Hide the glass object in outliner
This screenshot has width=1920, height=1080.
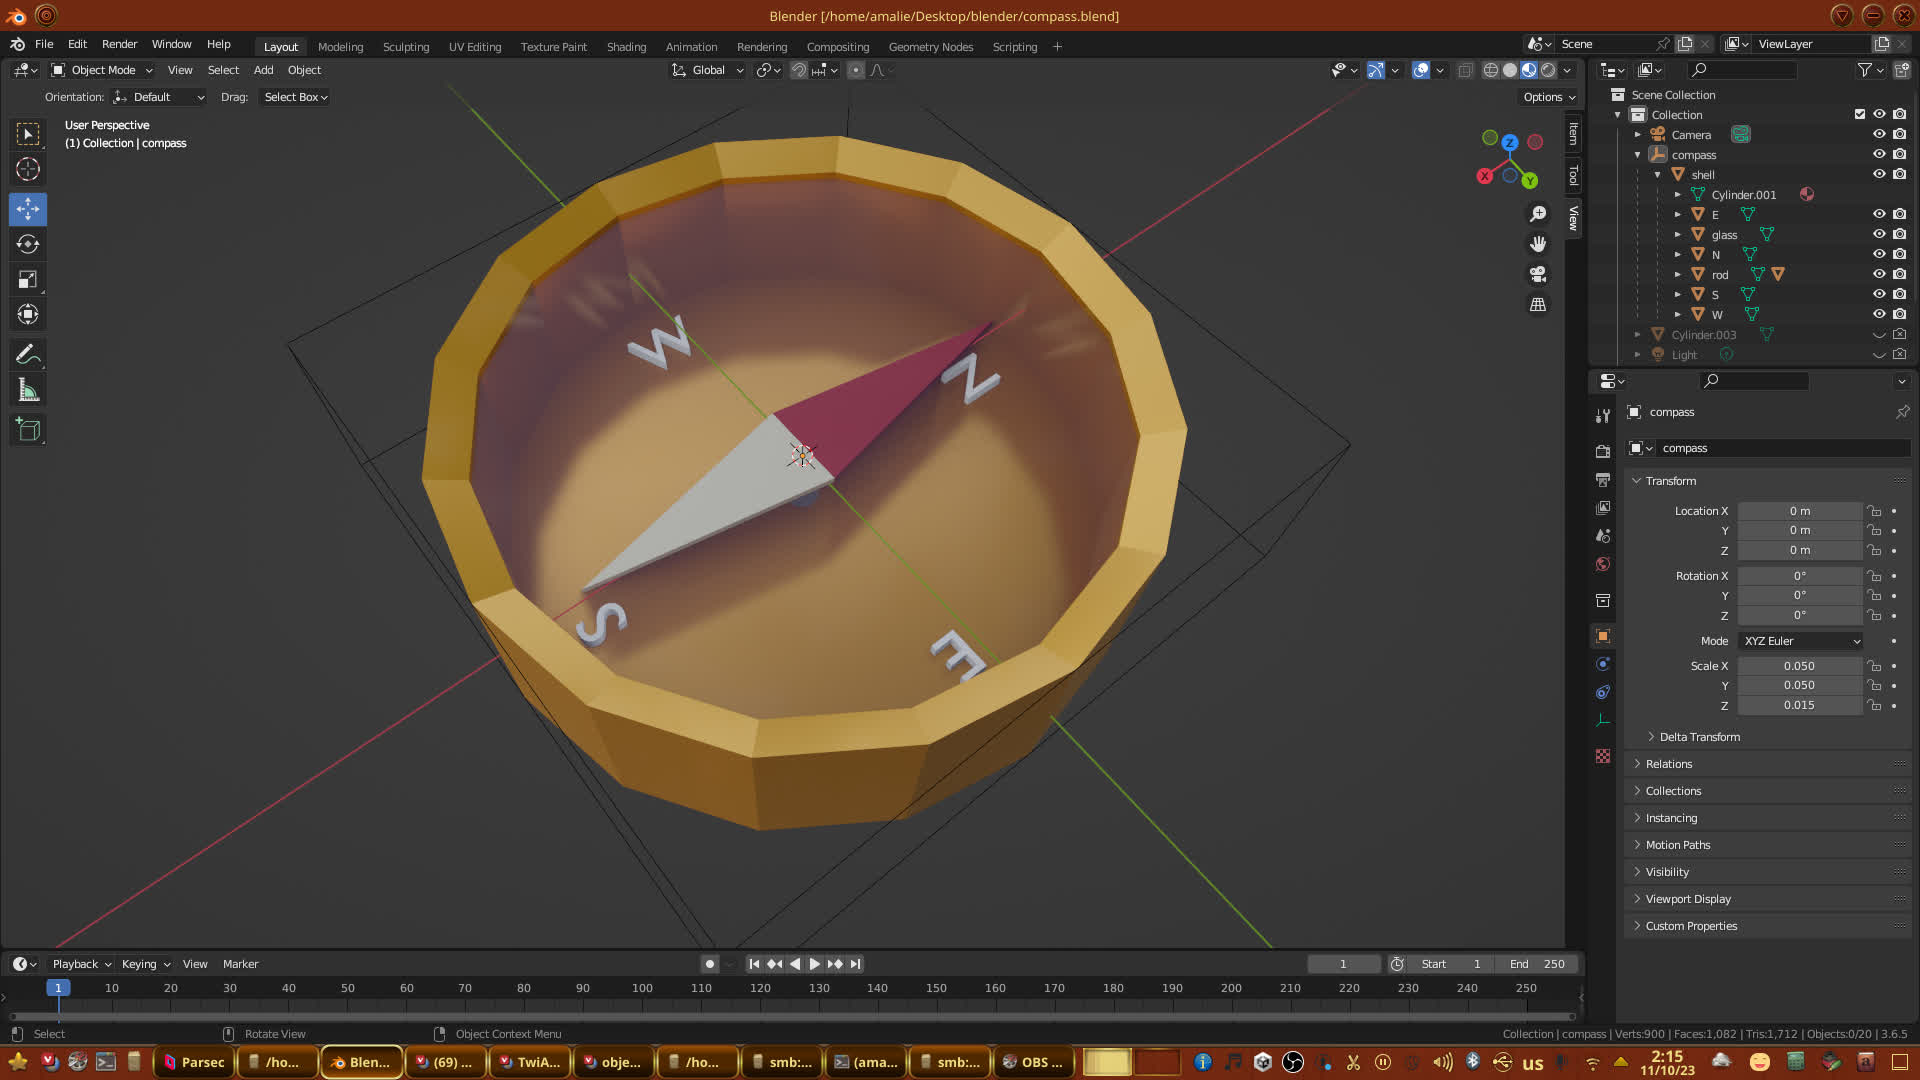pos(1879,234)
